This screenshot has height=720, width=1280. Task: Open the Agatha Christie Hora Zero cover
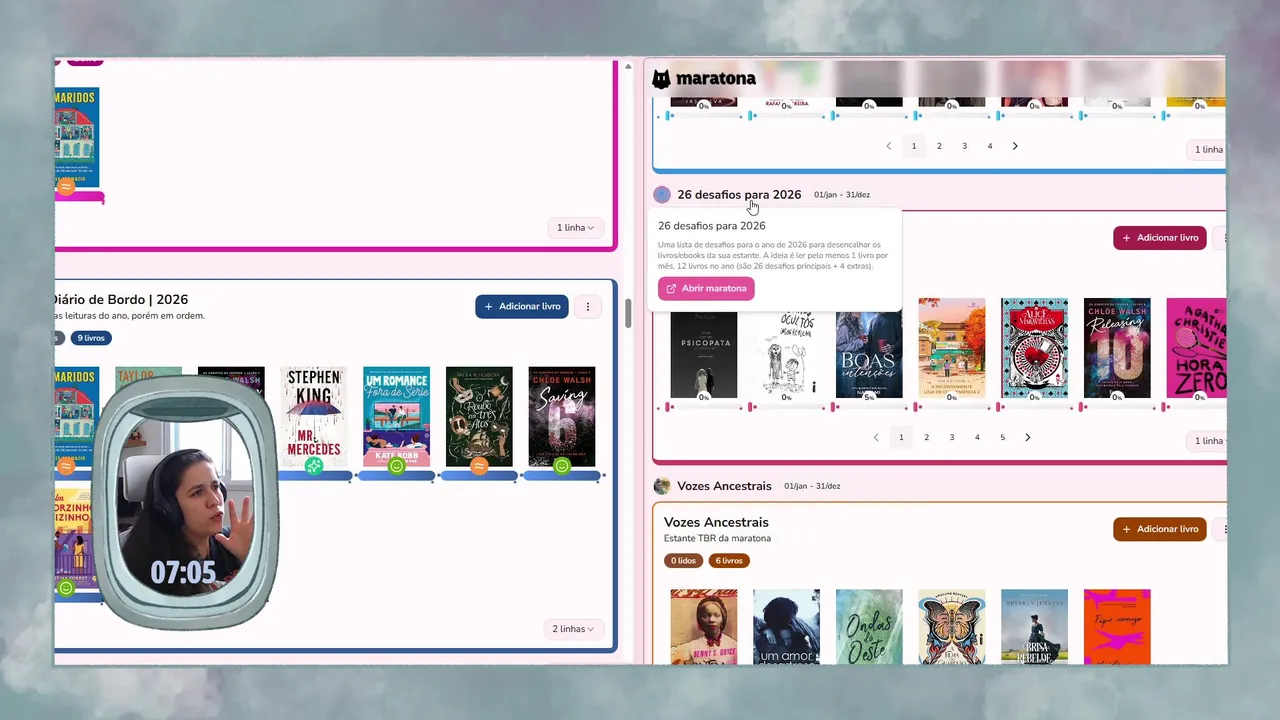coord(1196,348)
